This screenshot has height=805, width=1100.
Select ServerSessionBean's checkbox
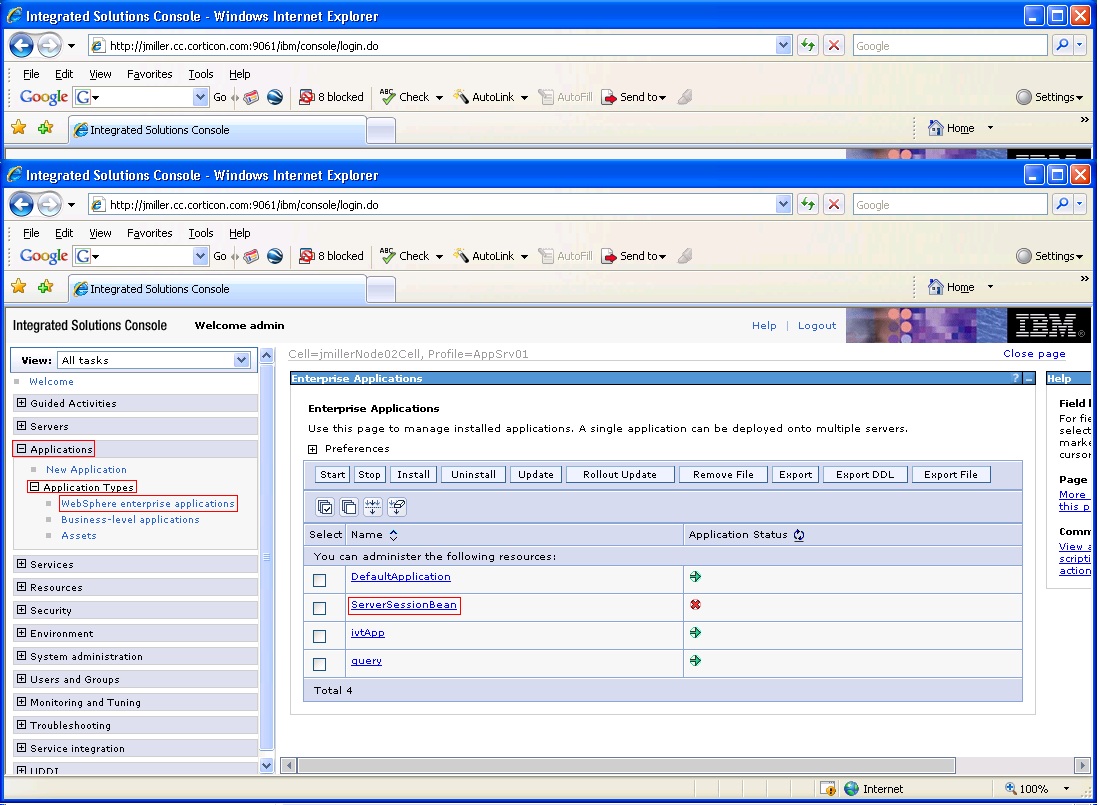tap(321, 607)
